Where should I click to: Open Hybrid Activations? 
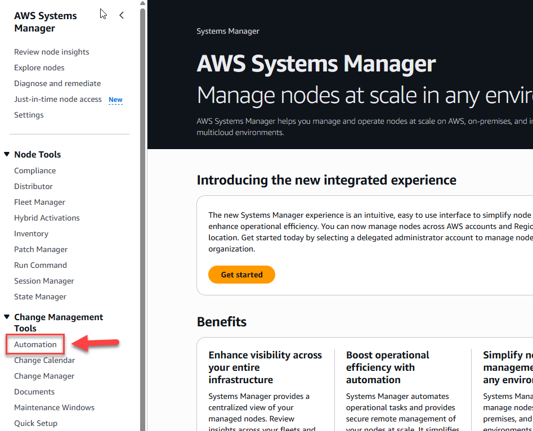coord(47,218)
